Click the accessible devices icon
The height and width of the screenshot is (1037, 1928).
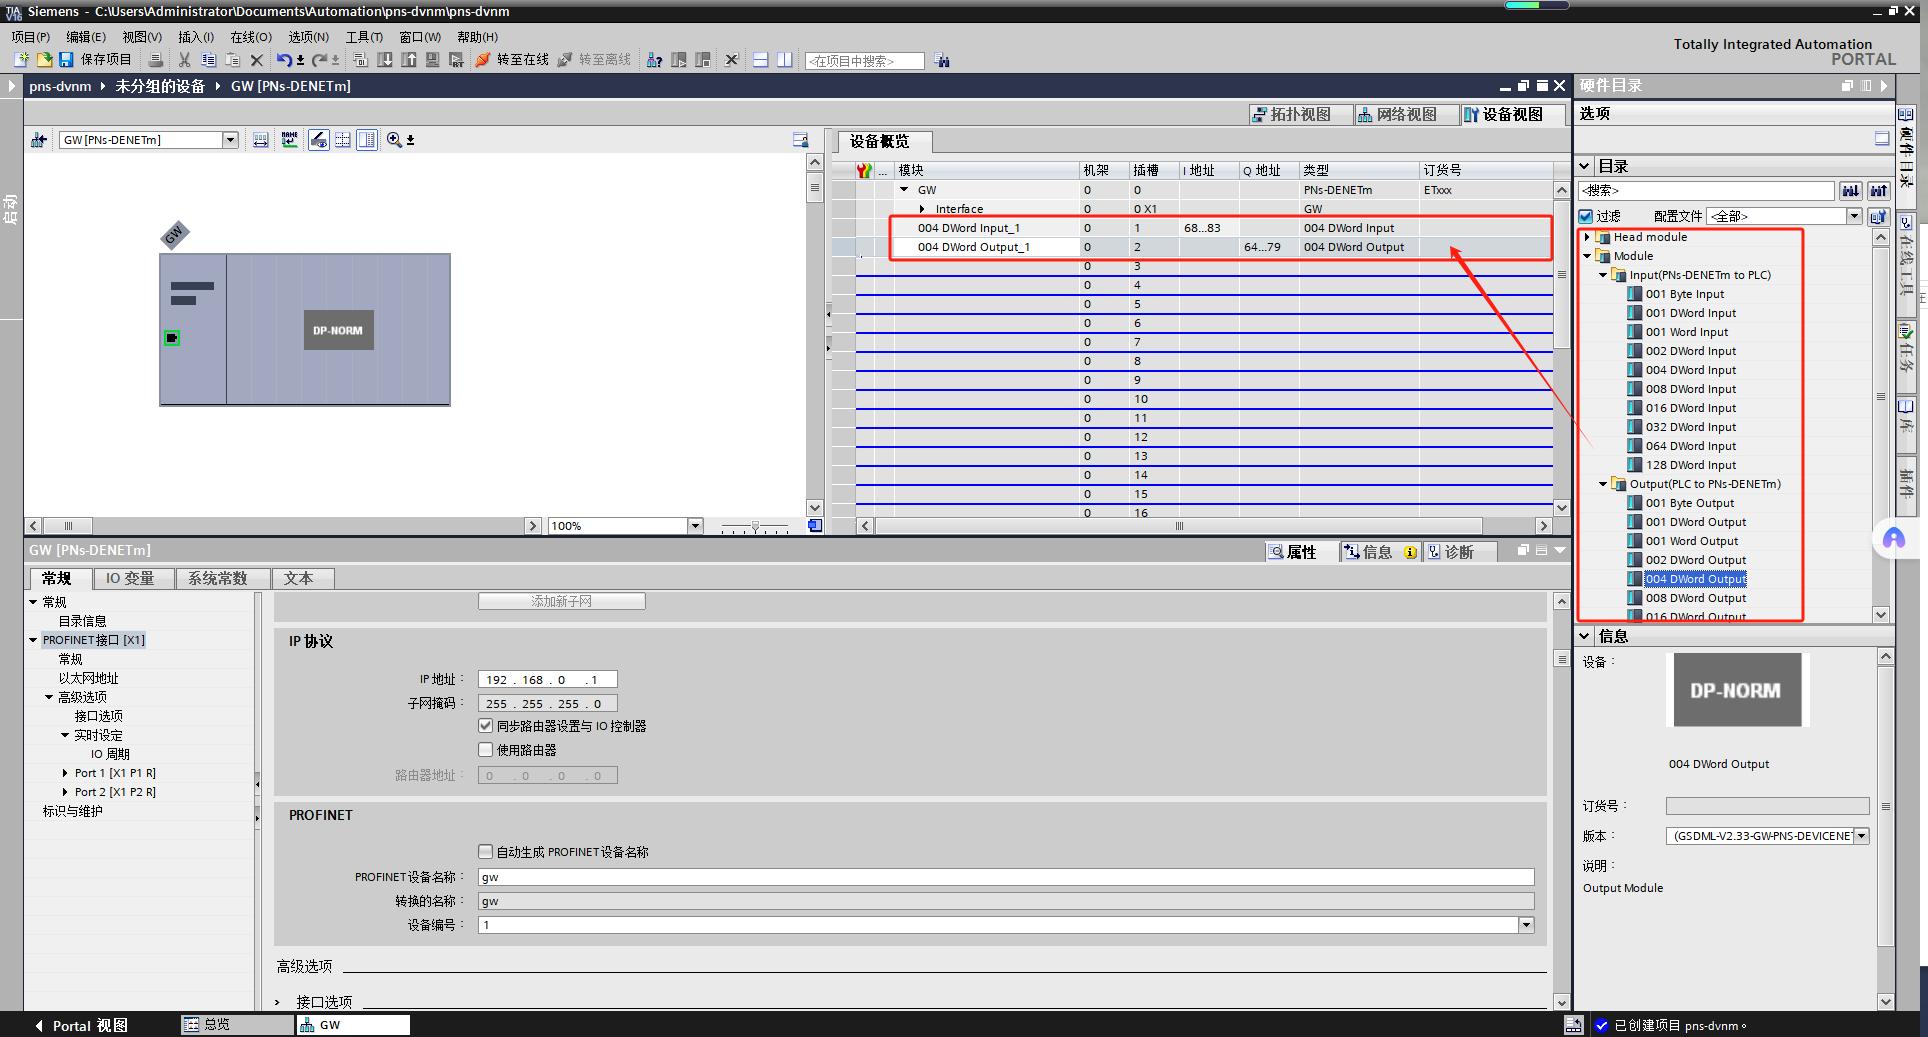(x=654, y=60)
